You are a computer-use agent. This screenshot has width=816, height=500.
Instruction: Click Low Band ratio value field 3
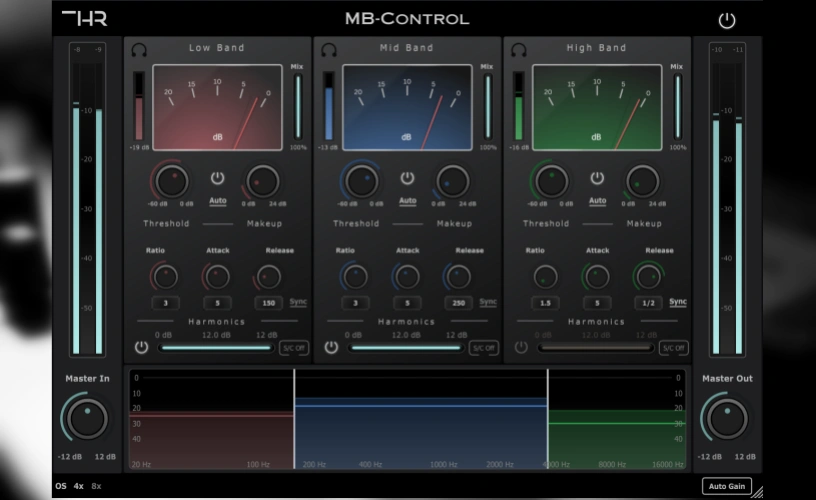tap(165, 303)
